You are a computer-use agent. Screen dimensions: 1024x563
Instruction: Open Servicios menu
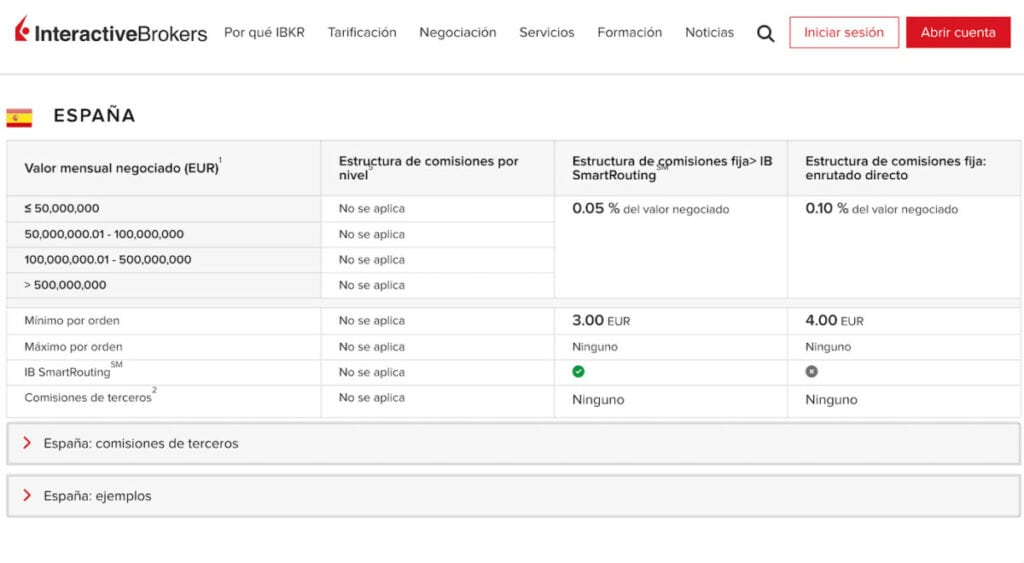tap(547, 33)
